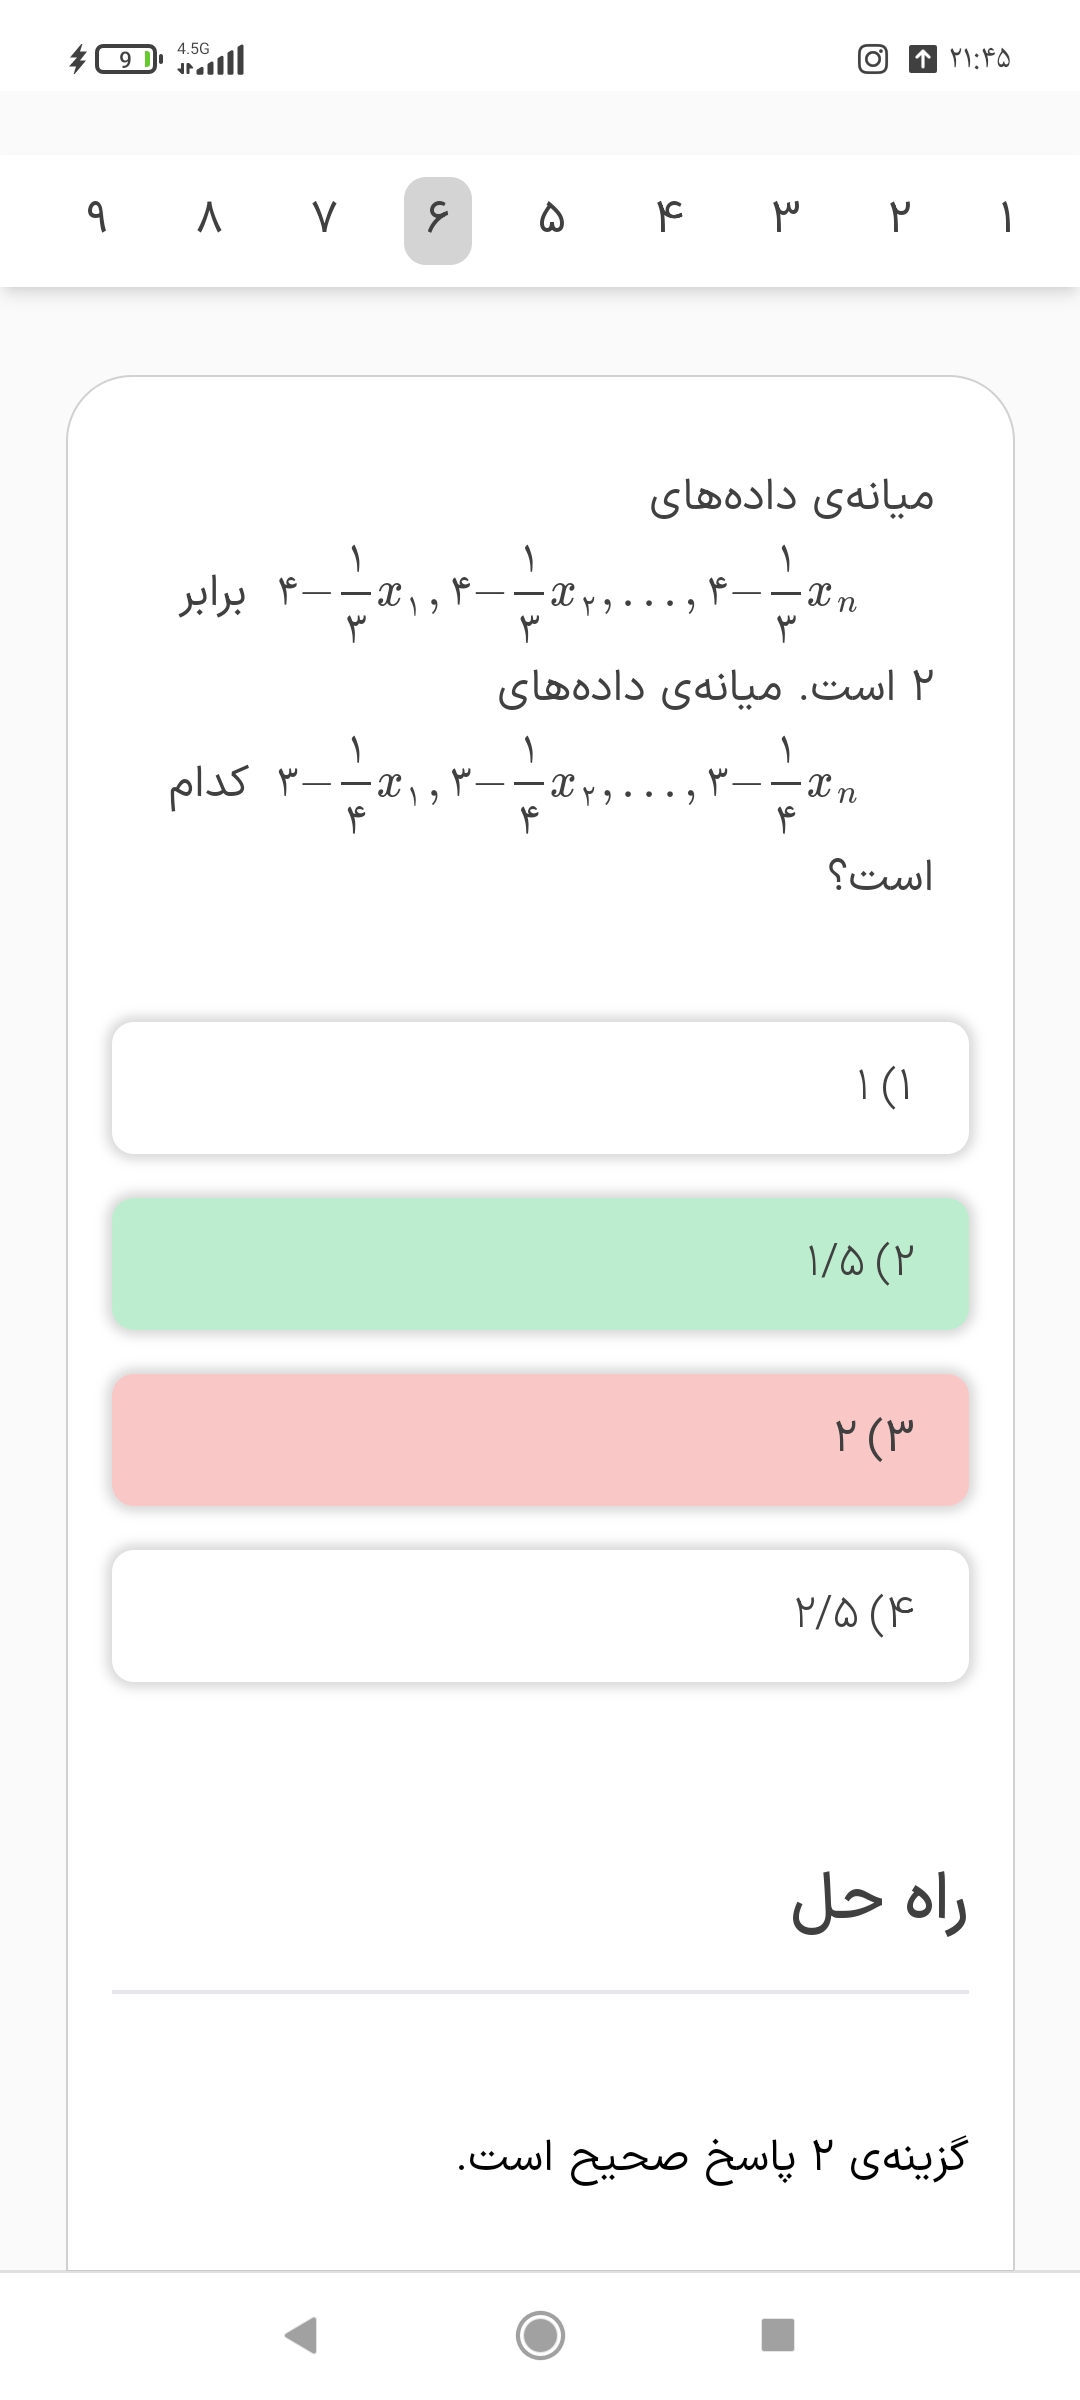Tap the charging bolt icon

click(77, 60)
